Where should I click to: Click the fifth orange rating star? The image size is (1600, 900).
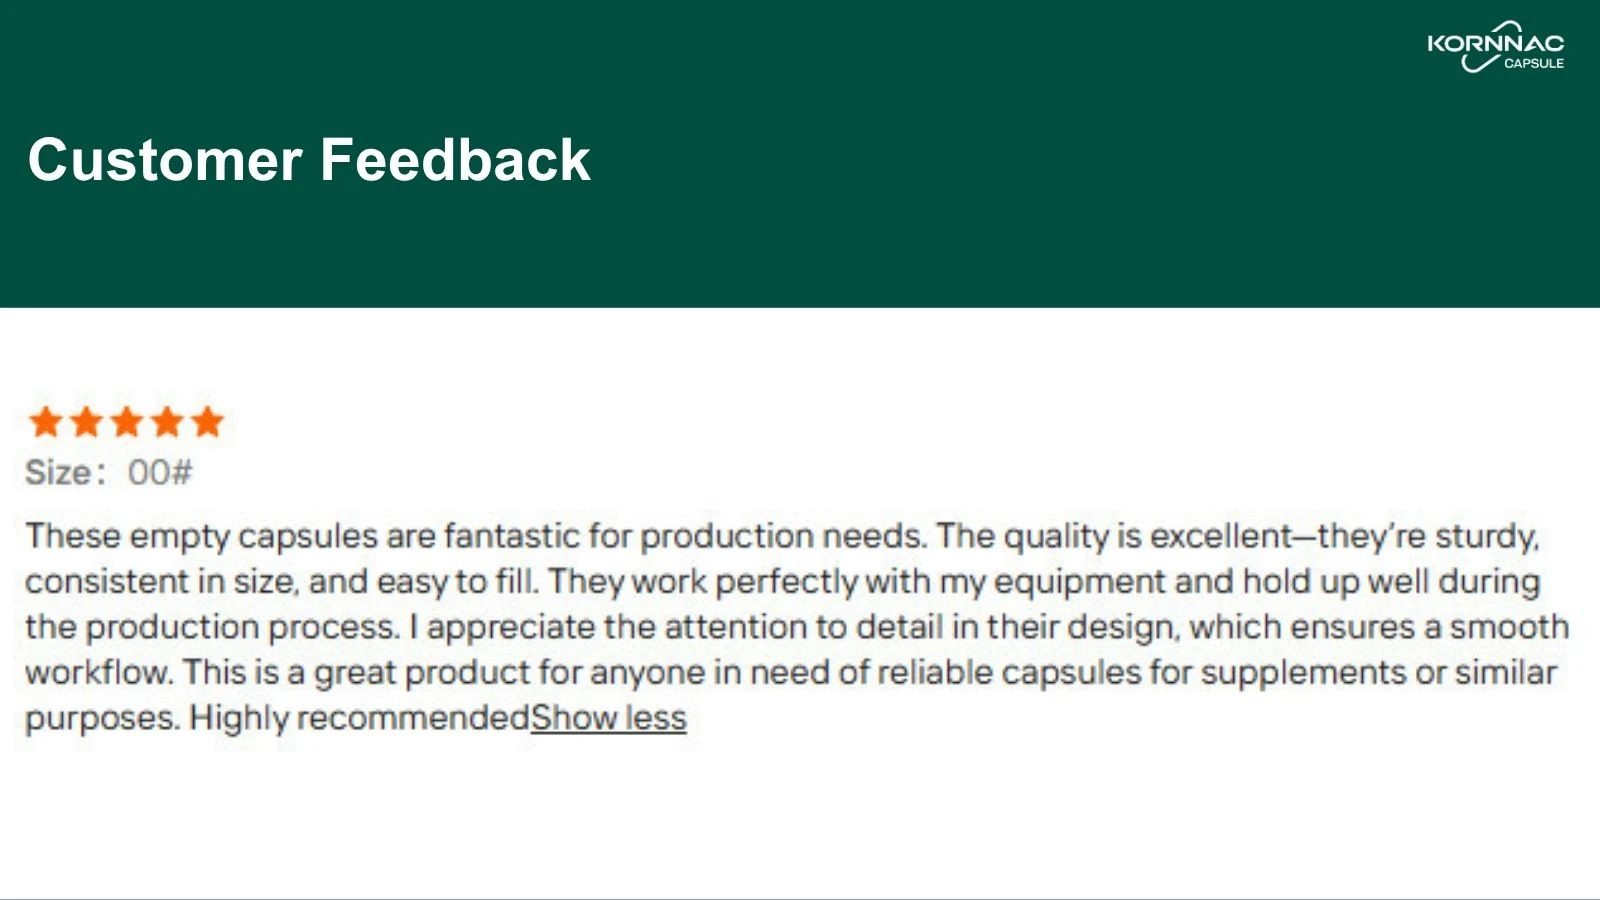(207, 422)
